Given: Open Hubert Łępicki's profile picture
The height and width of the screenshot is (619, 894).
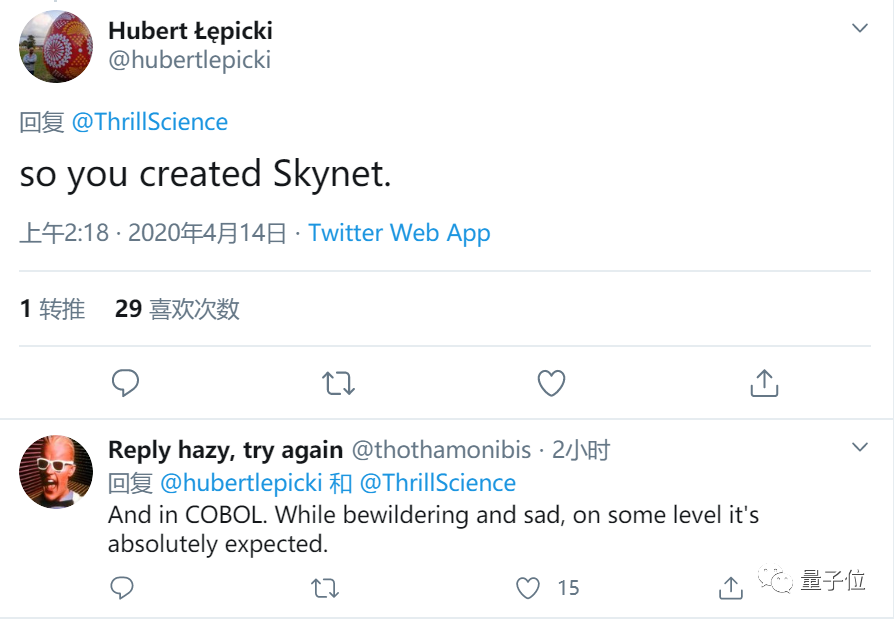Looking at the screenshot, I should click(x=56, y=46).
